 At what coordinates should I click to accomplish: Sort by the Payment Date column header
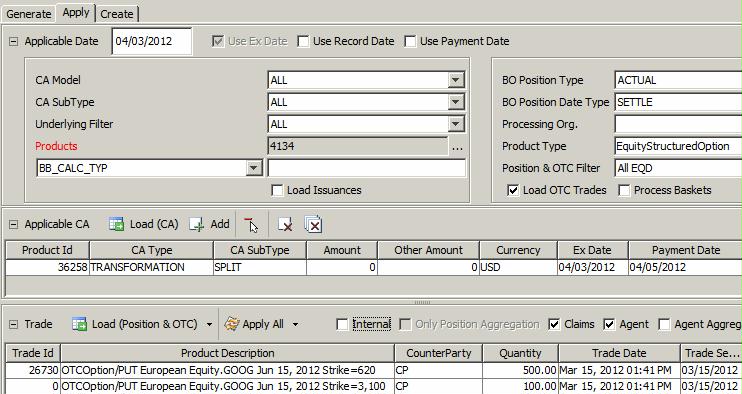[685, 250]
